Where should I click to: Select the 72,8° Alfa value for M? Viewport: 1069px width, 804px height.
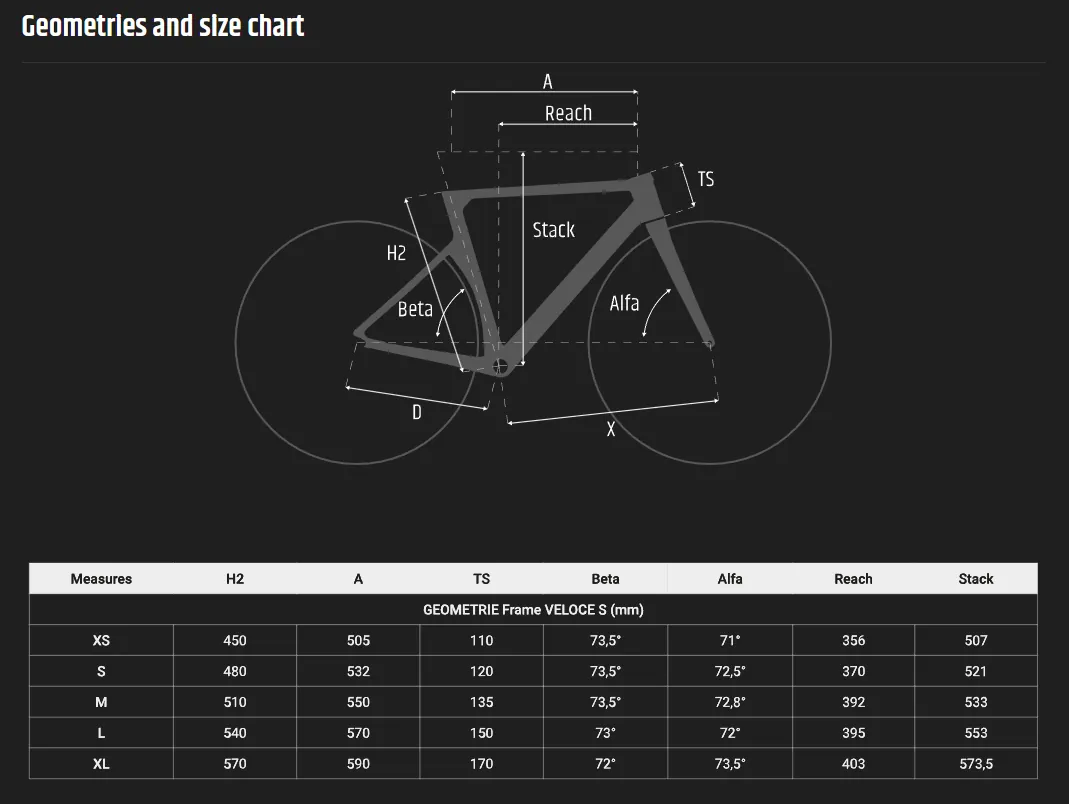point(730,702)
